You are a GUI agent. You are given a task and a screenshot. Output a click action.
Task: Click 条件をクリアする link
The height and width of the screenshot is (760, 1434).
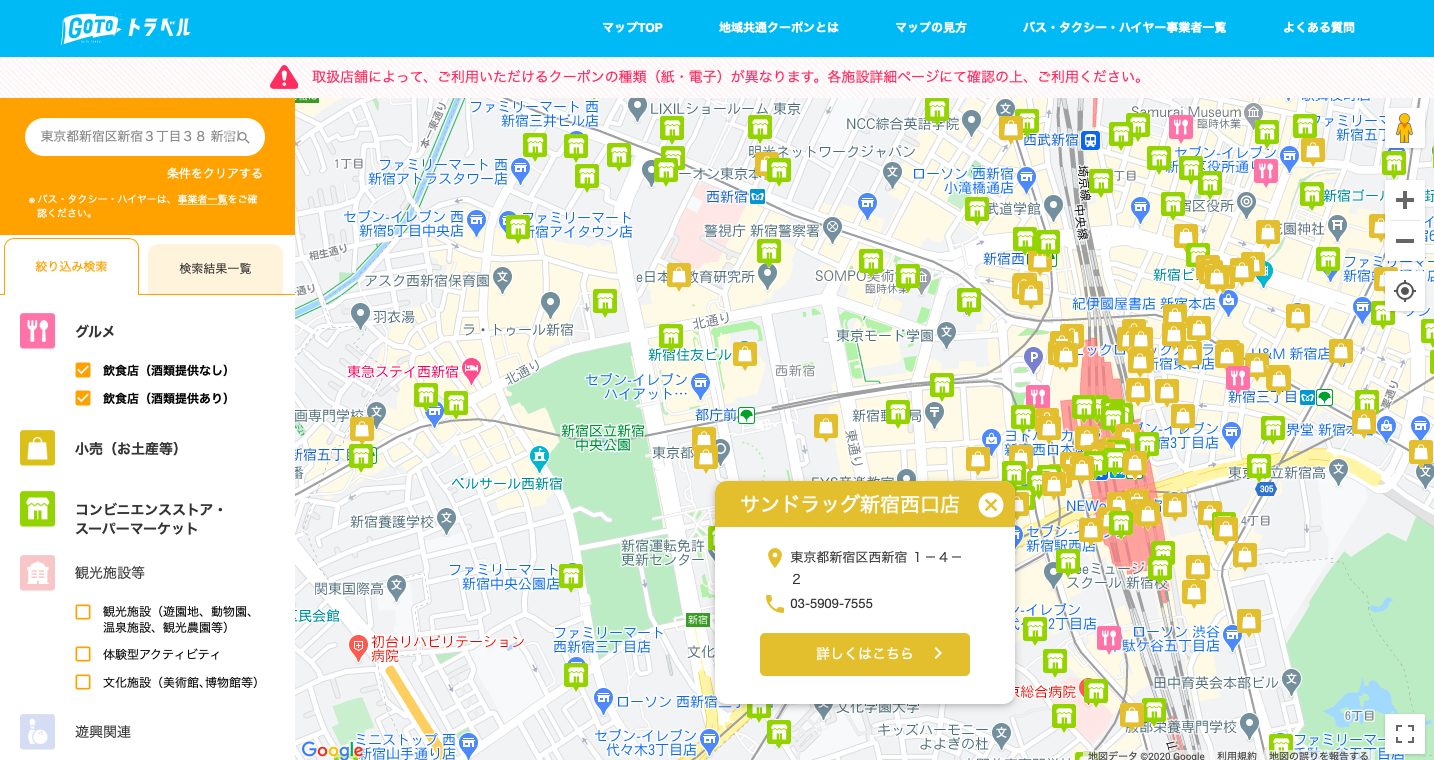click(215, 173)
